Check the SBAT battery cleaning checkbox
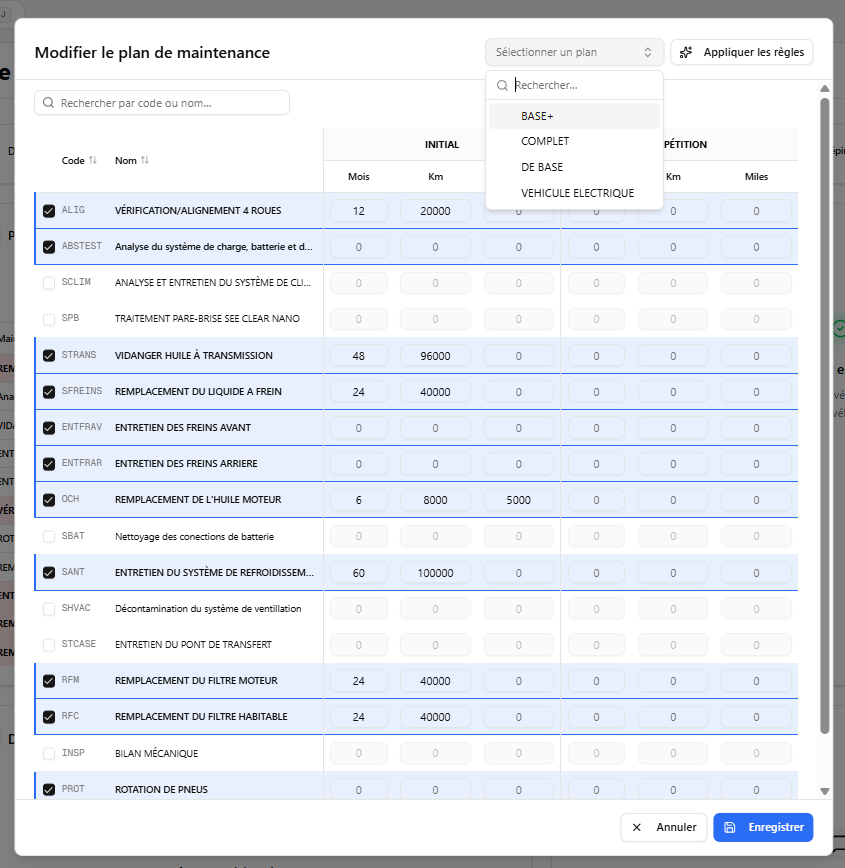Screen dimensions: 845x868 coord(48,536)
